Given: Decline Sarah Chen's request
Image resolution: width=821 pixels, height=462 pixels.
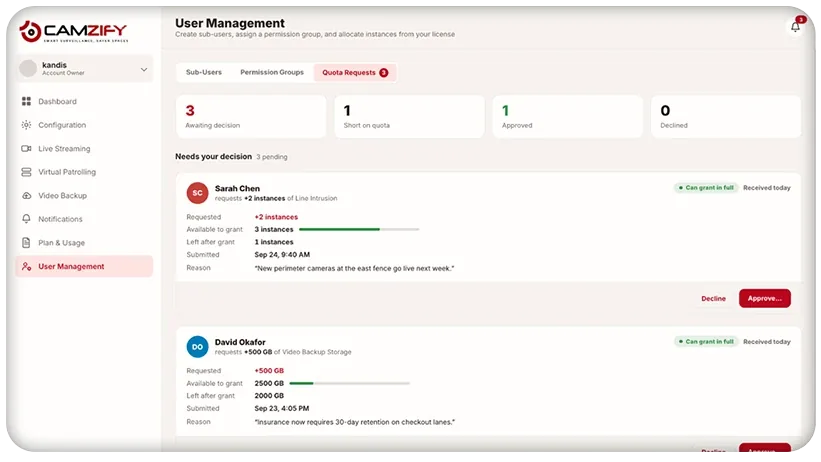Looking at the screenshot, I should 713,298.
